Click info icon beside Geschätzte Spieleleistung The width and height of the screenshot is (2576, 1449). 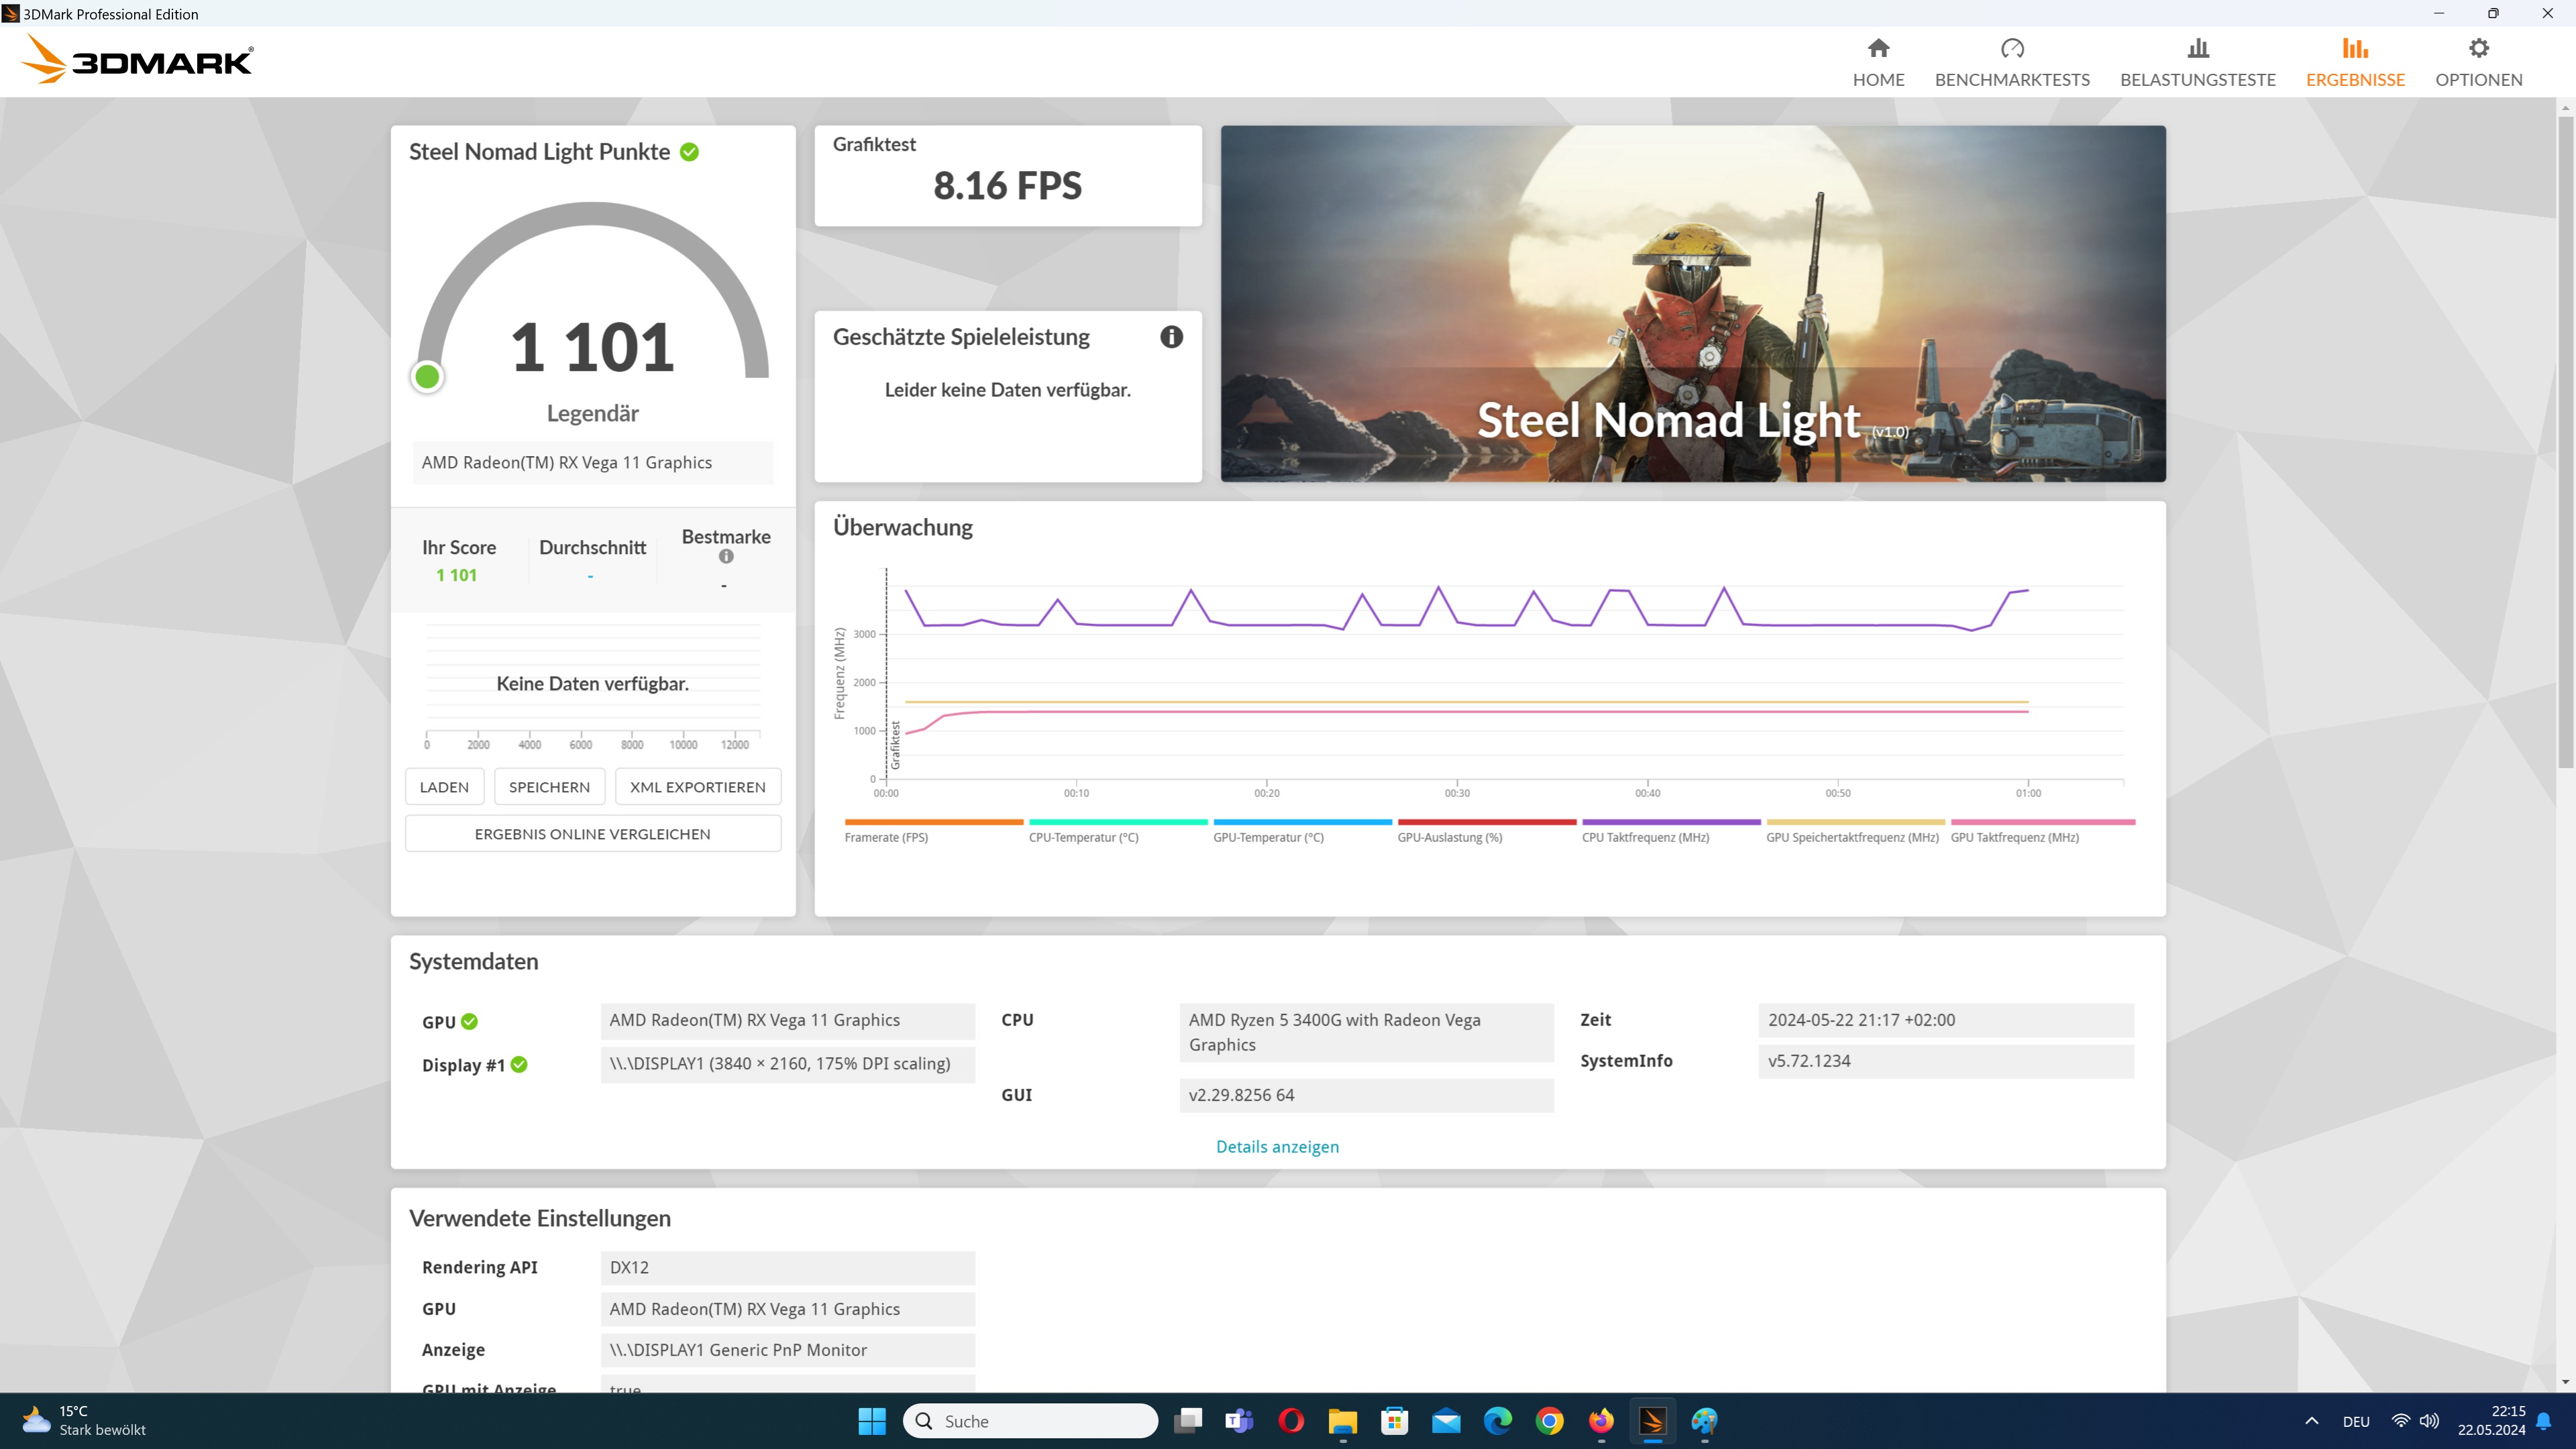pos(1171,337)
